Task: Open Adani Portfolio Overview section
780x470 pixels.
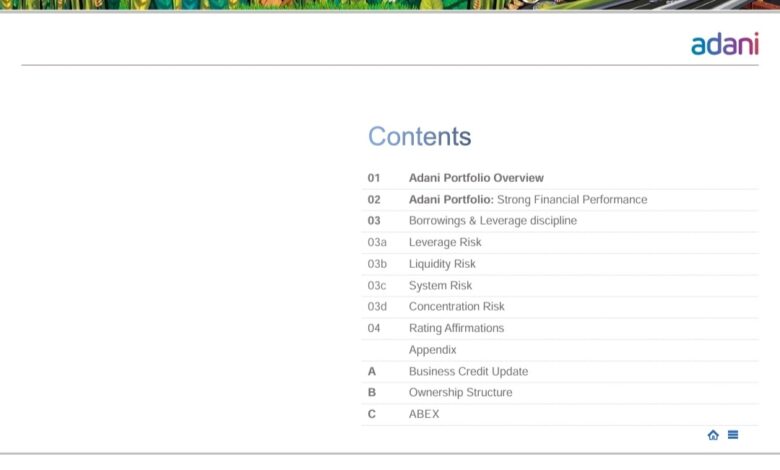Action: 476,178
